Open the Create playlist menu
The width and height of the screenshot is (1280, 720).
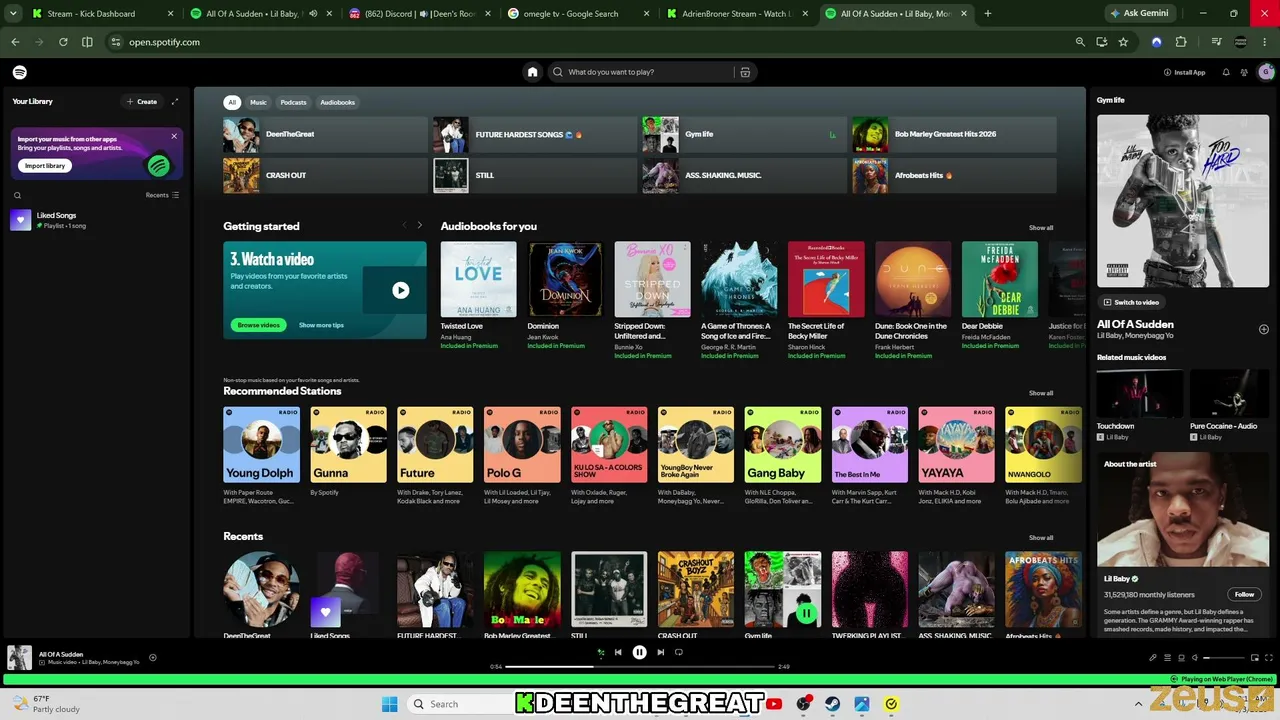142,101
